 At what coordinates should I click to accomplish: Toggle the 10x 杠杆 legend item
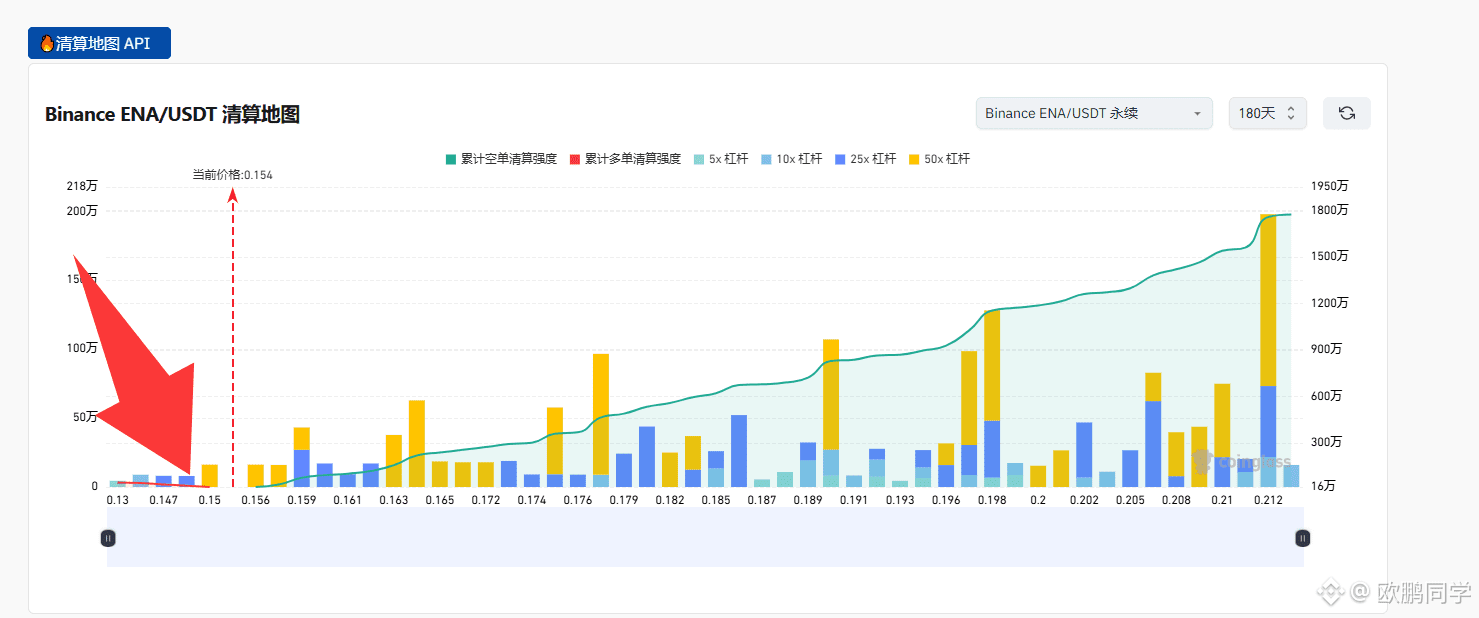(x=791, y=158)
